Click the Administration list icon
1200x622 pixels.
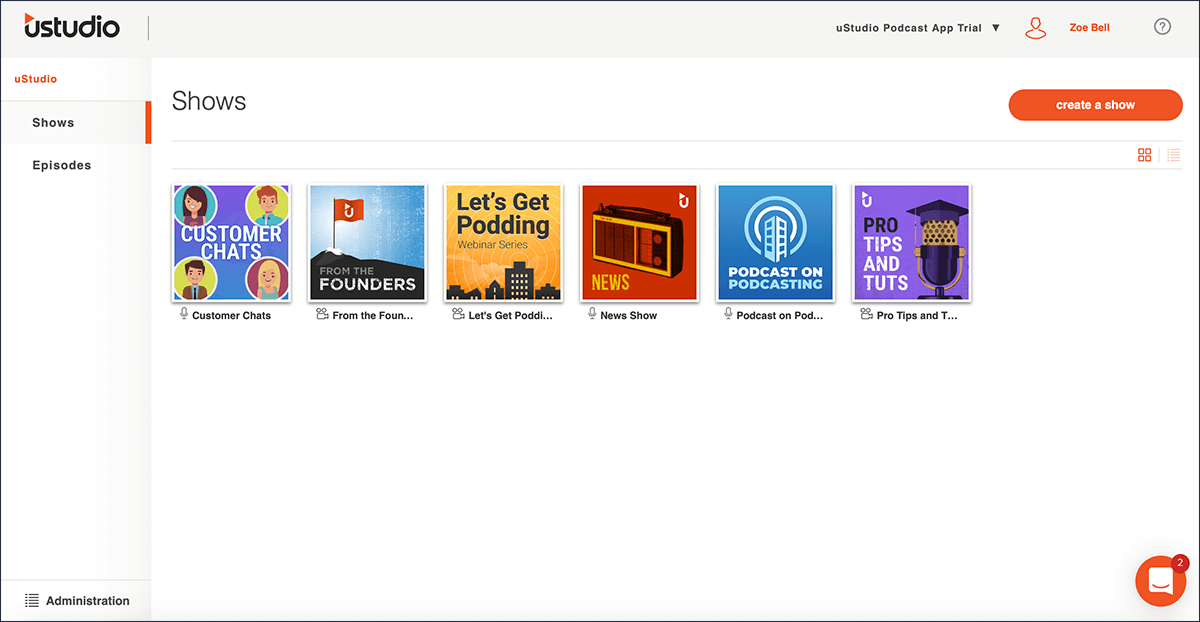pyautogui.click(x=32, y=601)
